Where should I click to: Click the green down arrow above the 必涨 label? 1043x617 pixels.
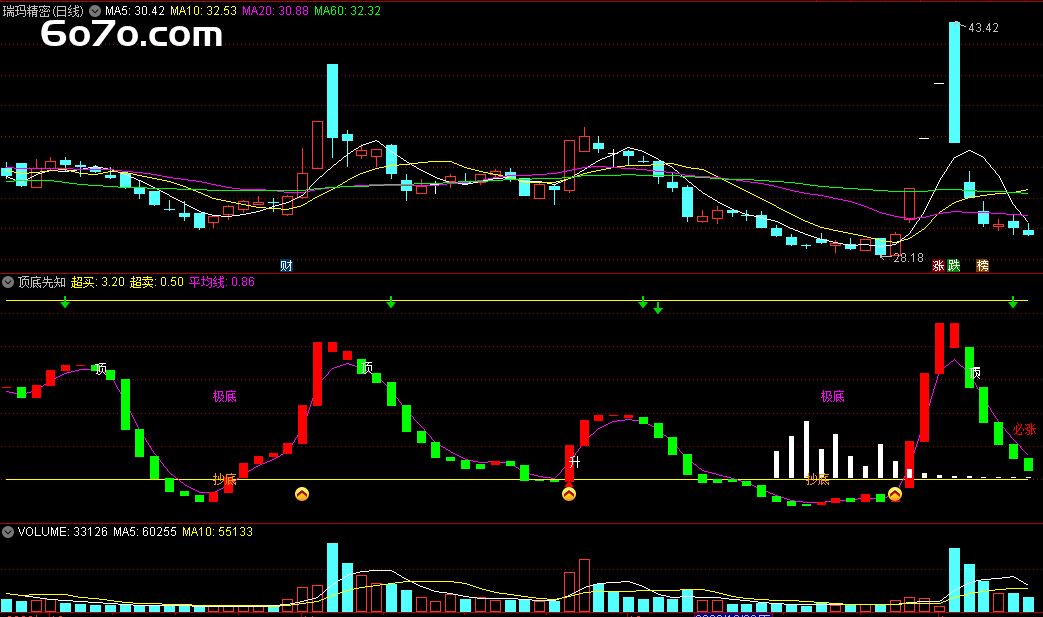[x=1013, y=303]
